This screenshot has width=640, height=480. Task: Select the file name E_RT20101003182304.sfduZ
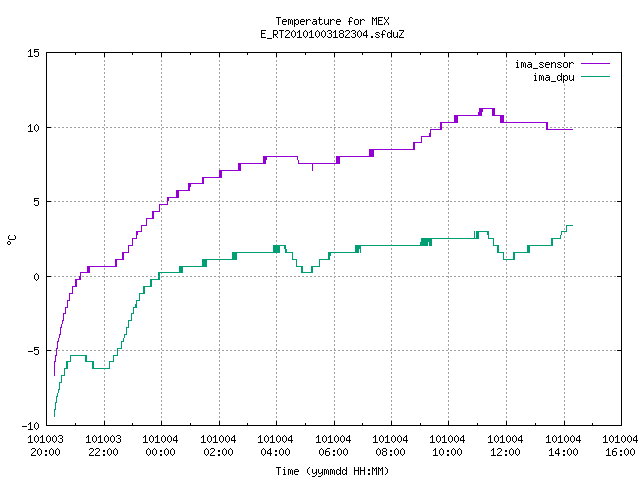[x=332, y=34]
